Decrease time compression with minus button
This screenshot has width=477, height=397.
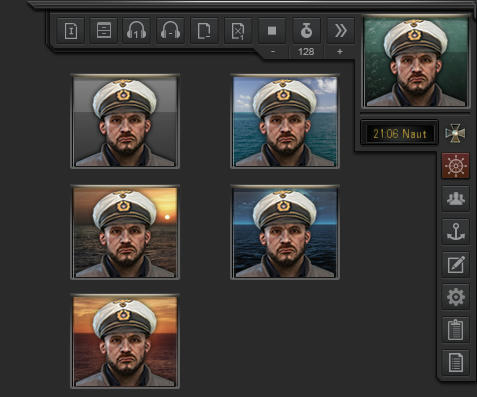(x=273, y=52)
